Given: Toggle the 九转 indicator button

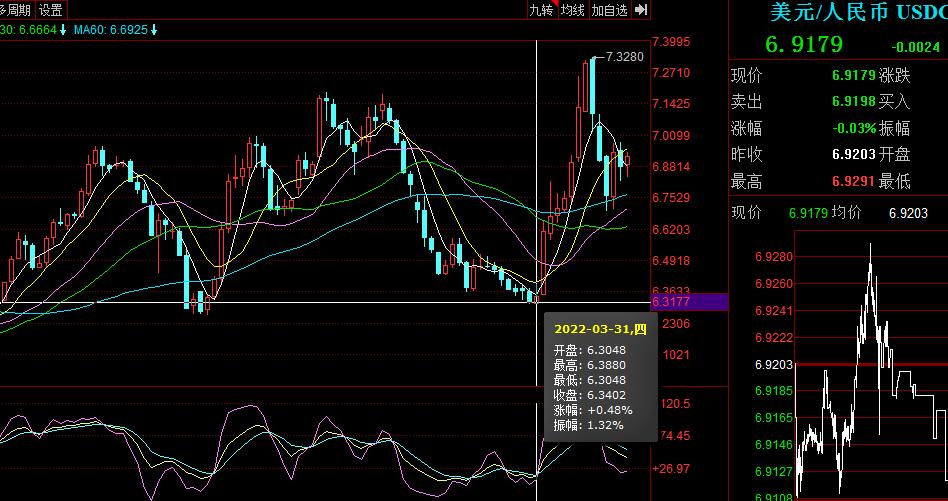Looking at the screenshot, I should coord(541,10).
